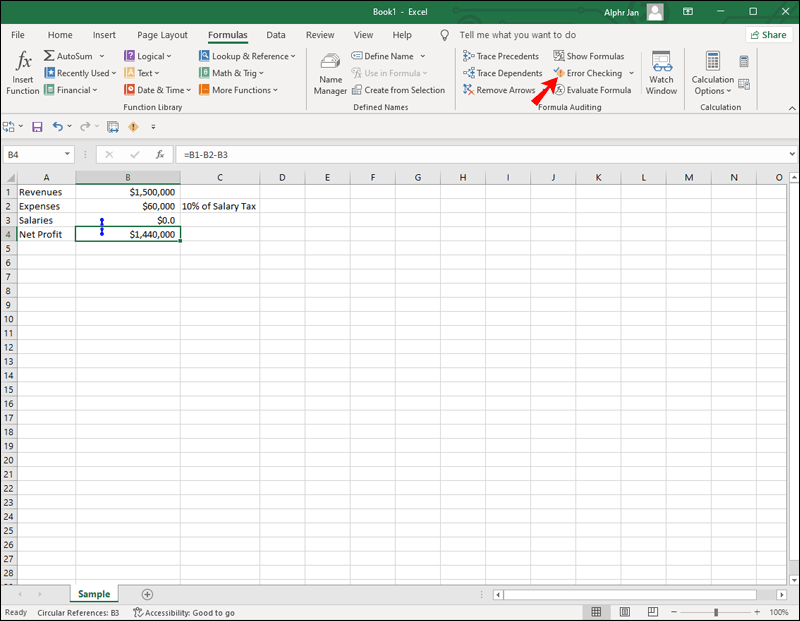Viewport: 800px width, 621px height.
Task: Click the Share button
Action: click(769, 35)
